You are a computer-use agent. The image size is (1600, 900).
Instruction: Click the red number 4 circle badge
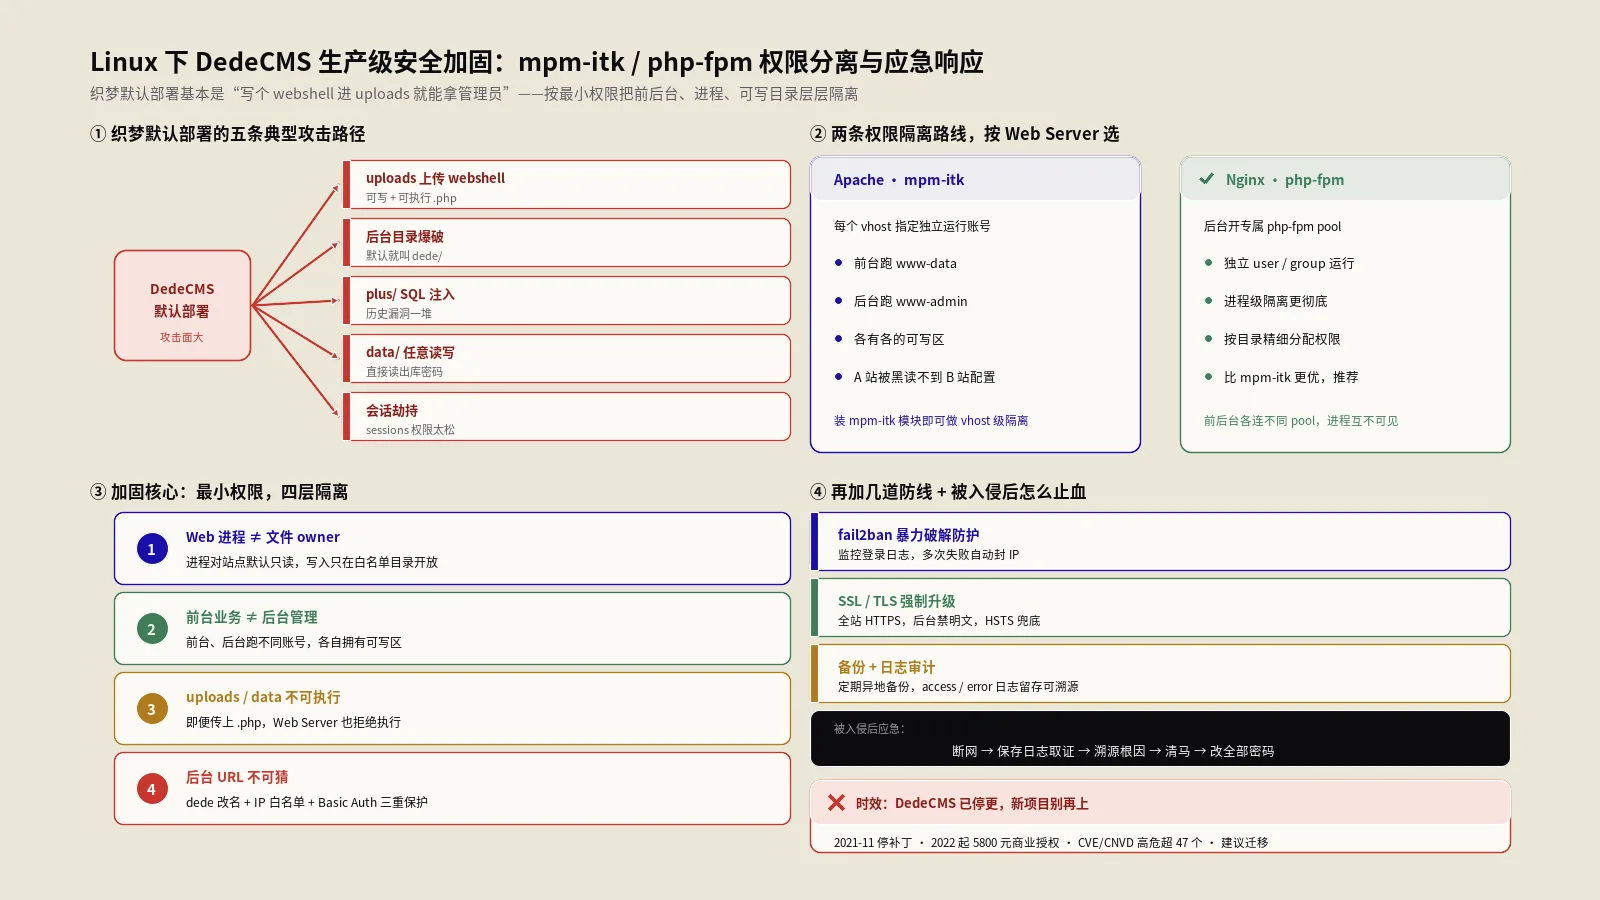152,789
